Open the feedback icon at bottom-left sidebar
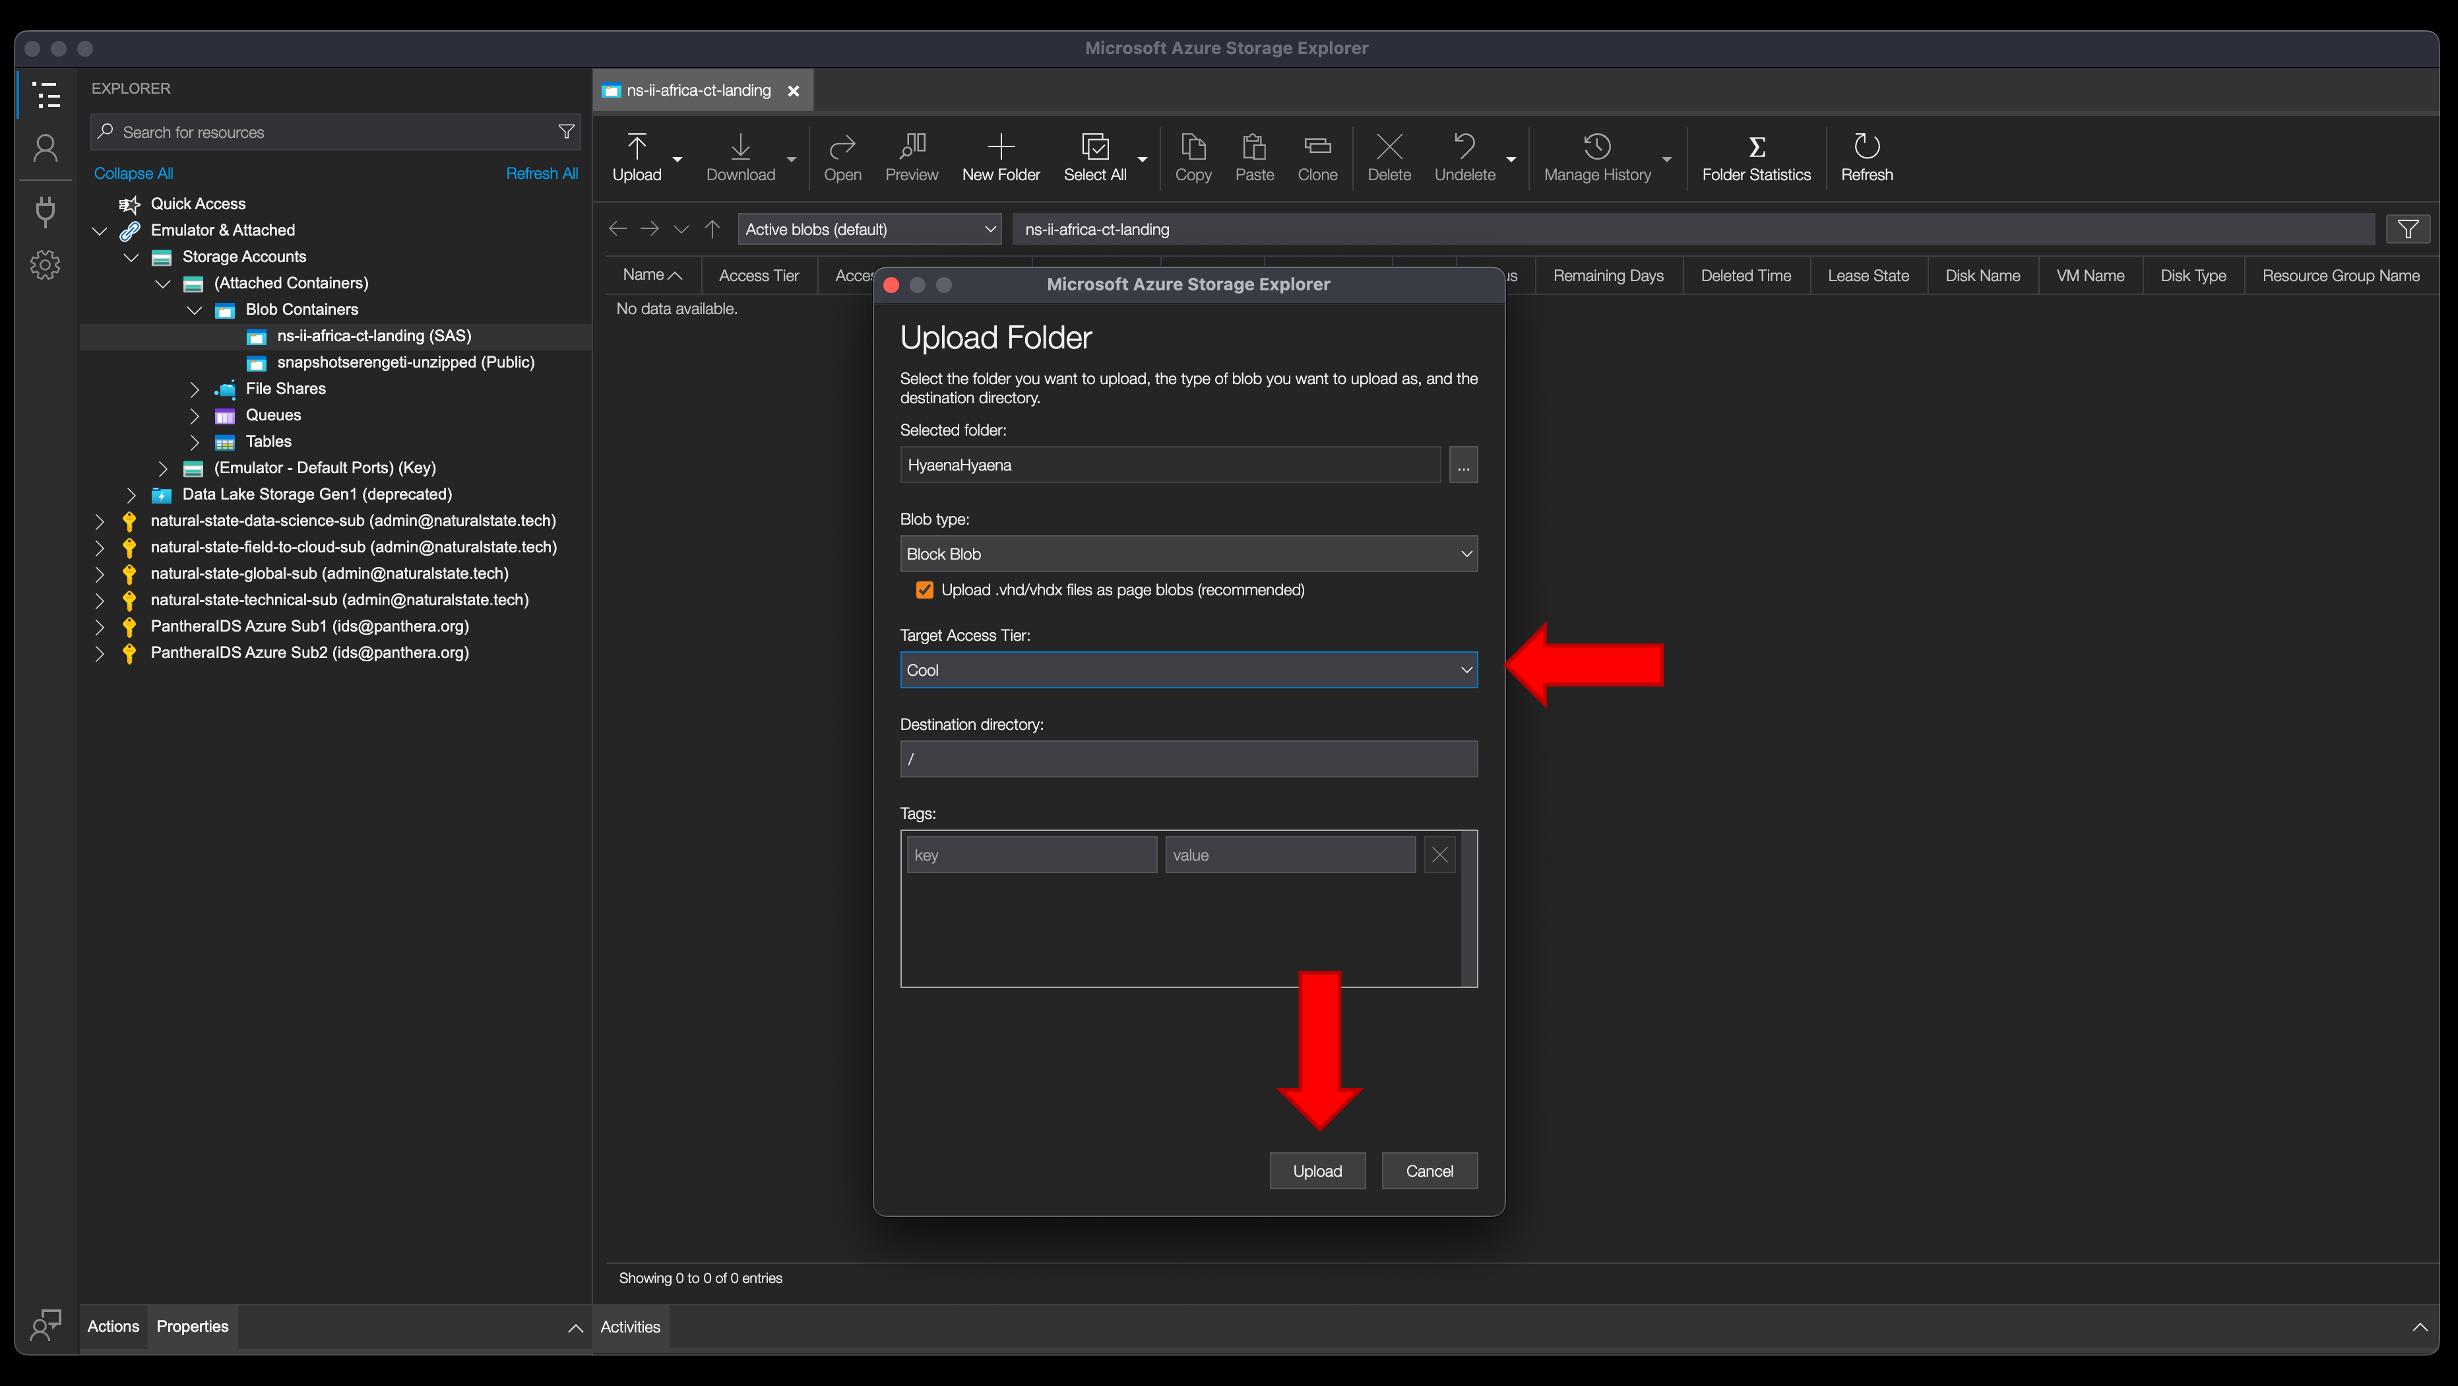 pyautogui.click(x=46, y=1326)
